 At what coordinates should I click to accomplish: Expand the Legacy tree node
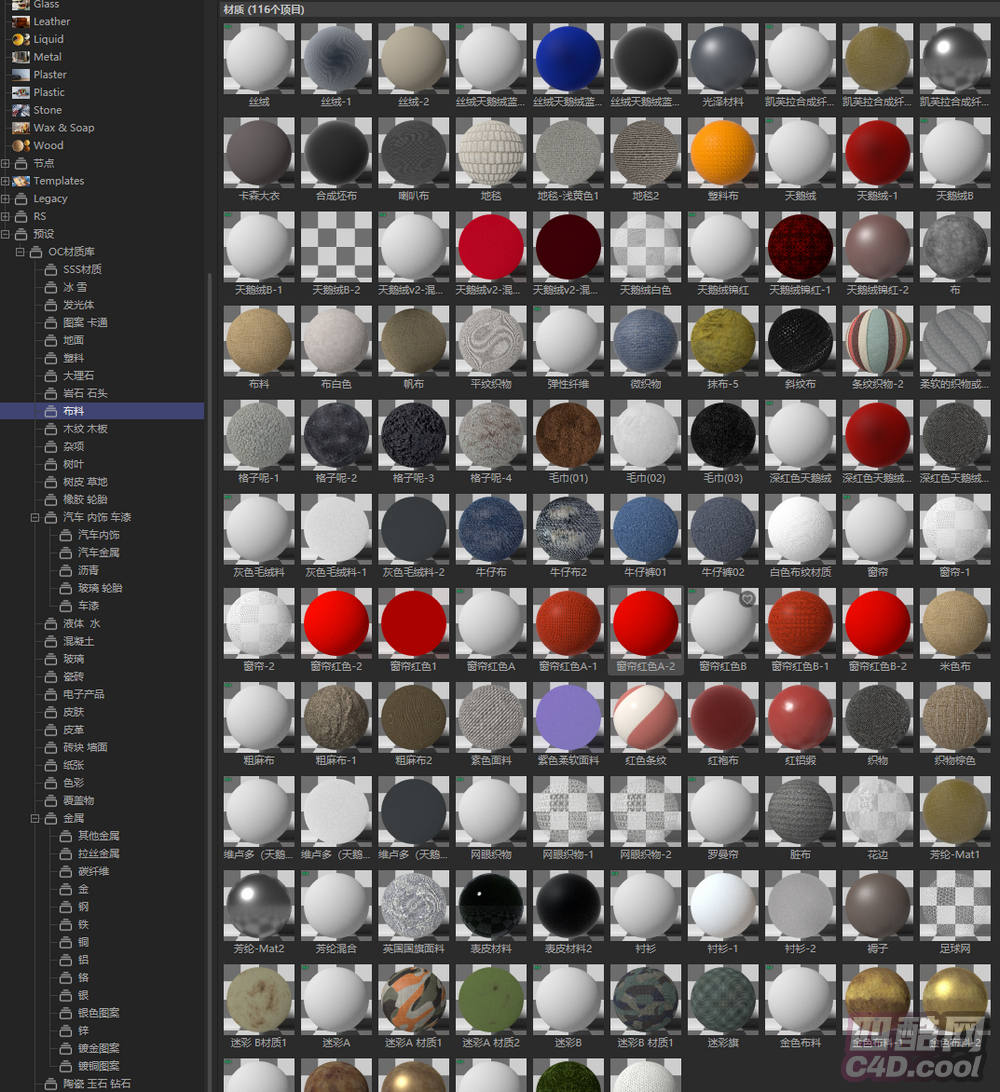point(6,199)
